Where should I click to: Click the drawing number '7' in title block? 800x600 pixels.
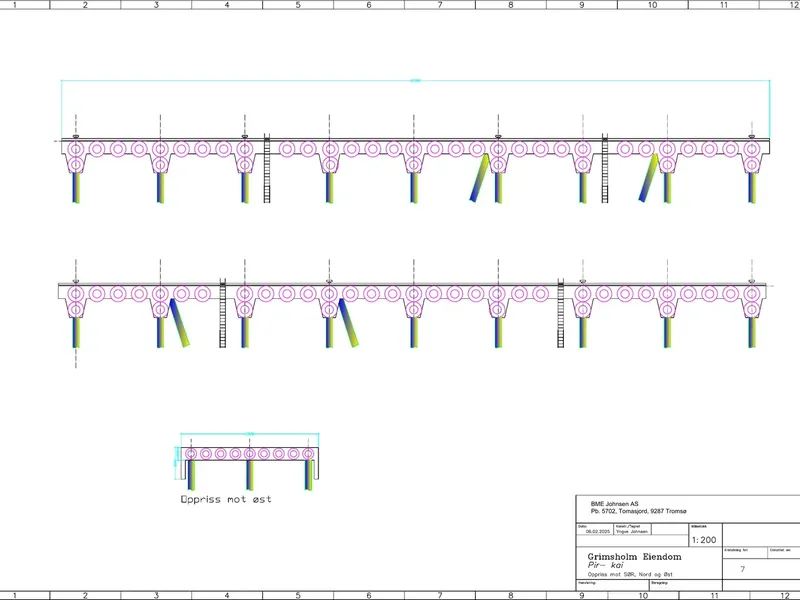[743, 569]
